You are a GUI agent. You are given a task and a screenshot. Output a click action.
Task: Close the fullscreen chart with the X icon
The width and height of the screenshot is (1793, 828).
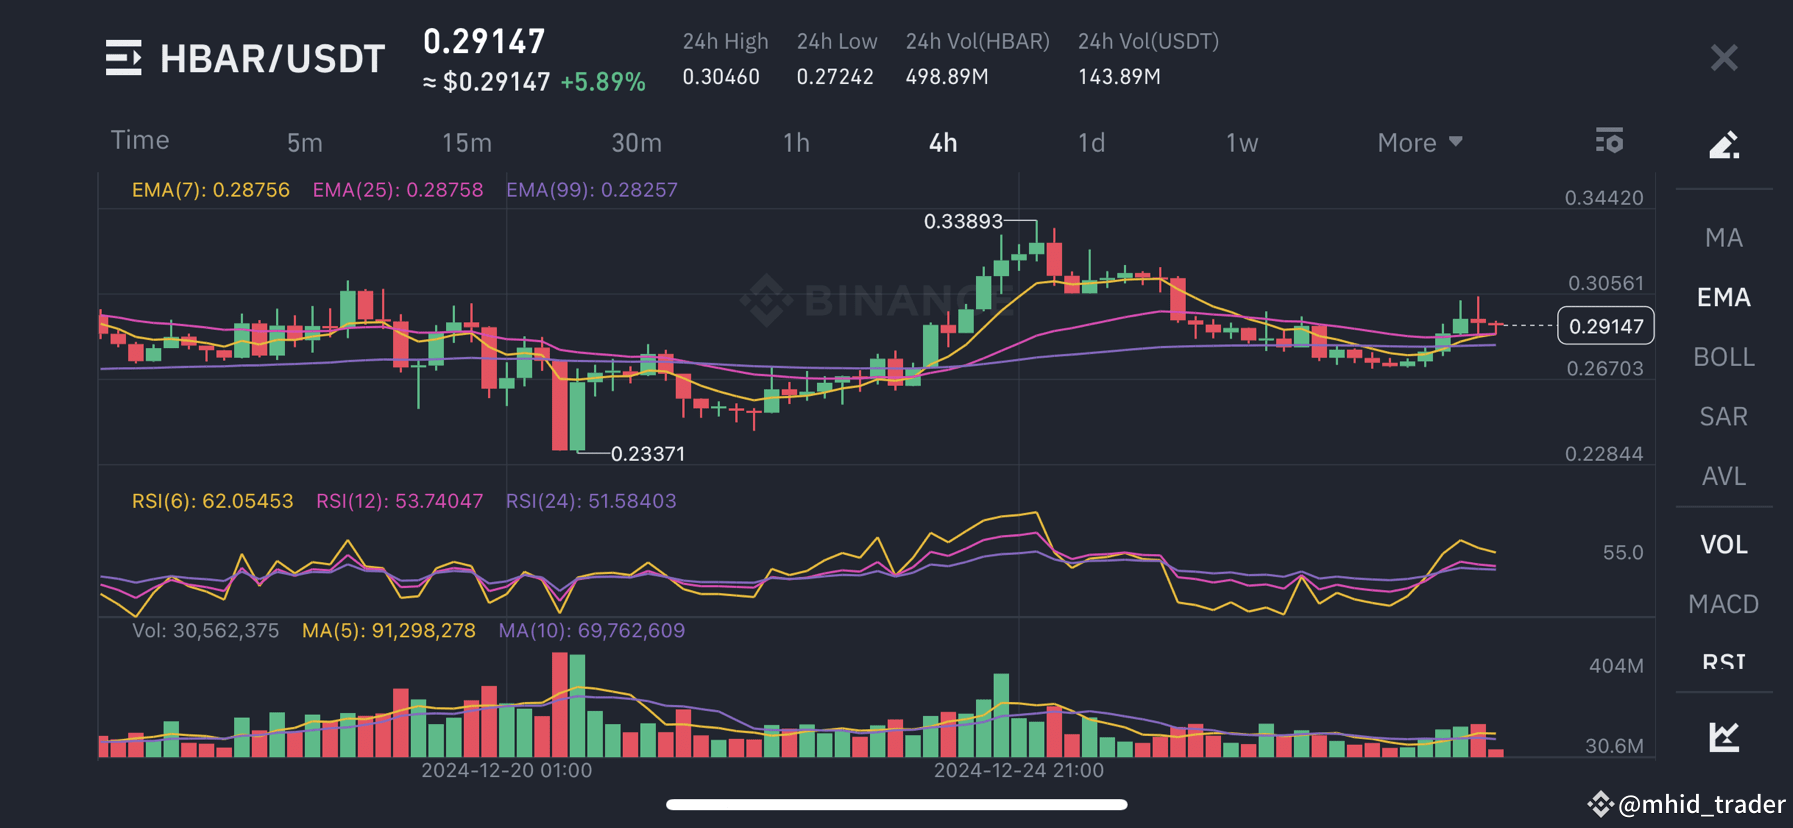point(1723,57)
